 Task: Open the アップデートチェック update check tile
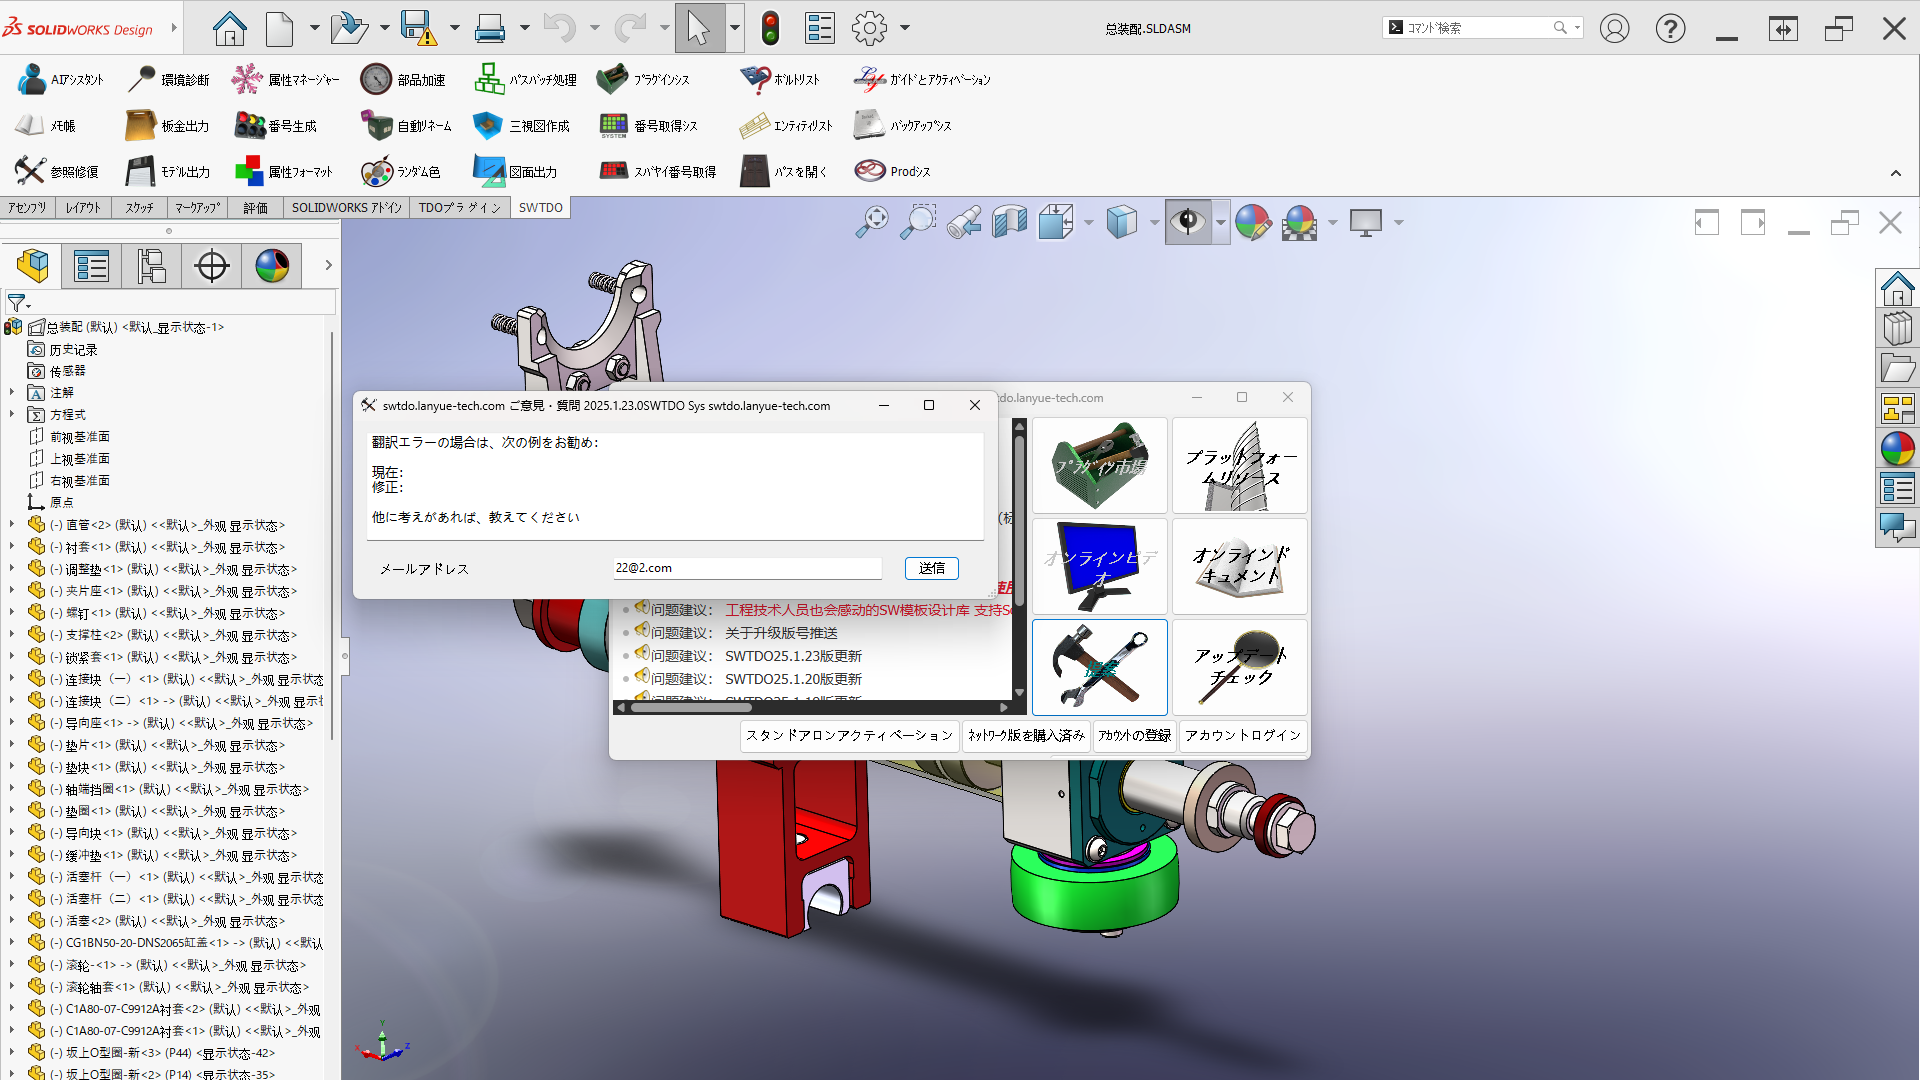pos(1239,666)
